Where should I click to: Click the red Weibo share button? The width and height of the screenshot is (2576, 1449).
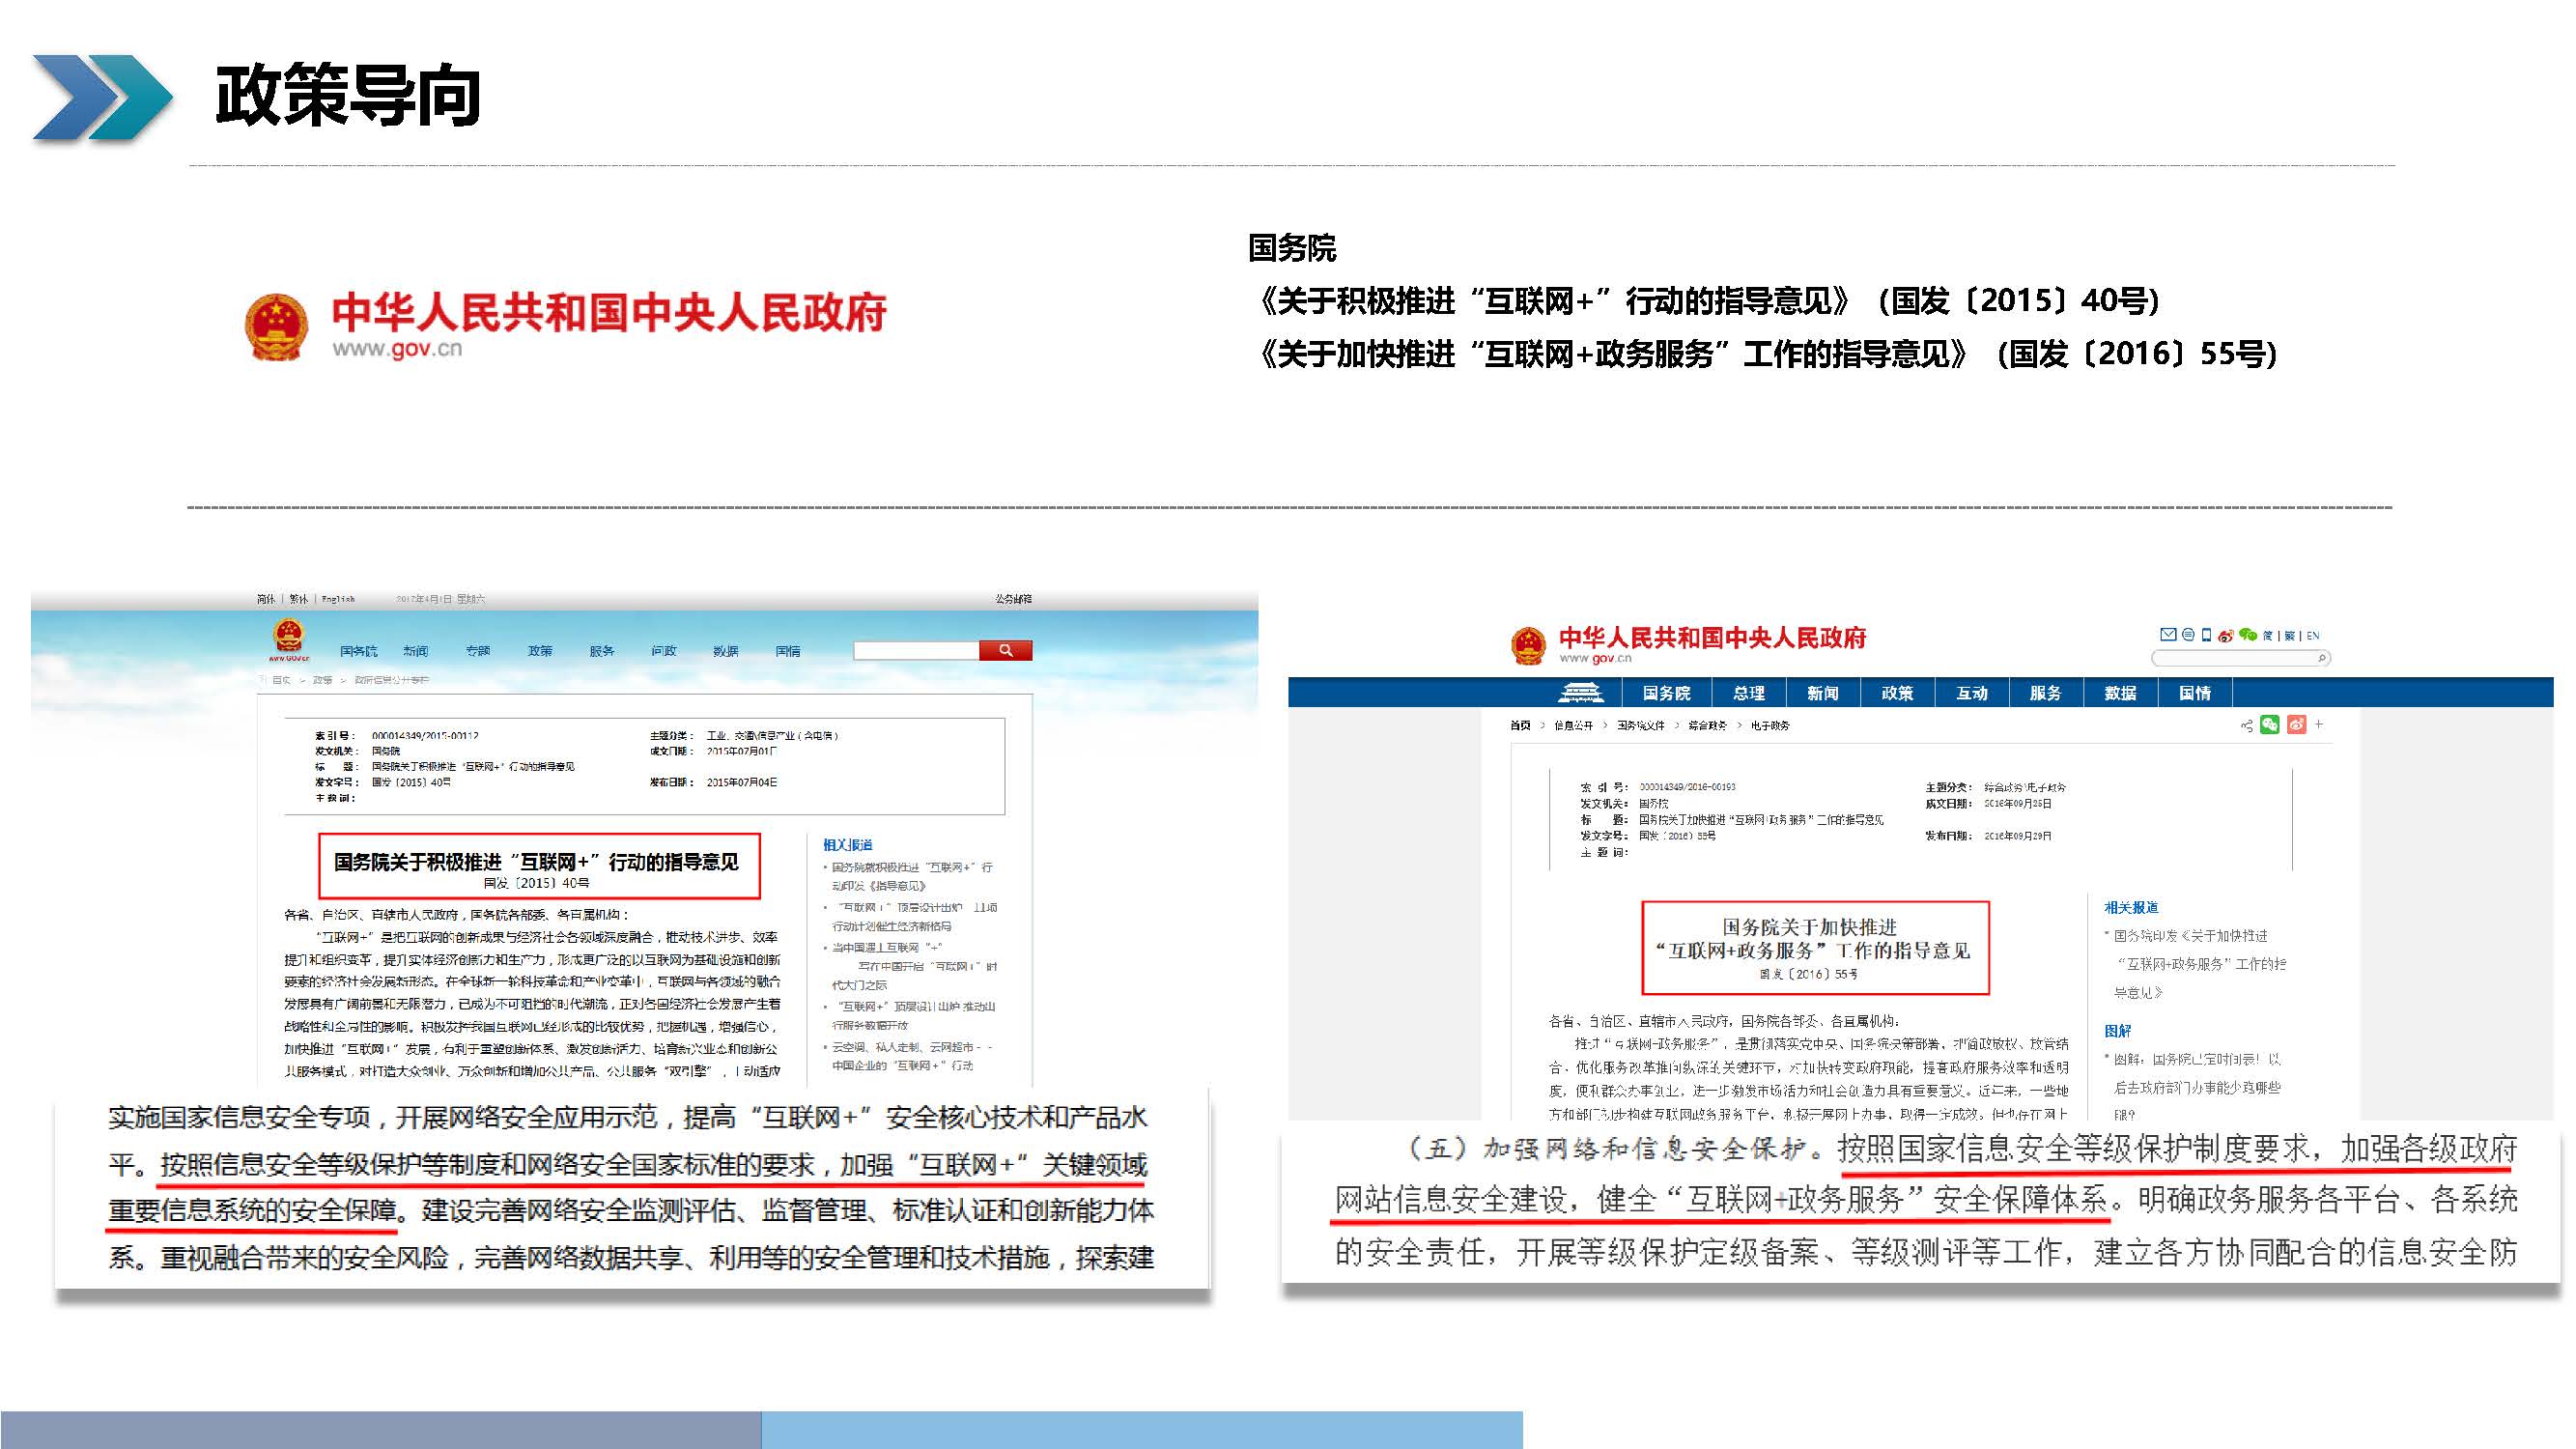2296,725
